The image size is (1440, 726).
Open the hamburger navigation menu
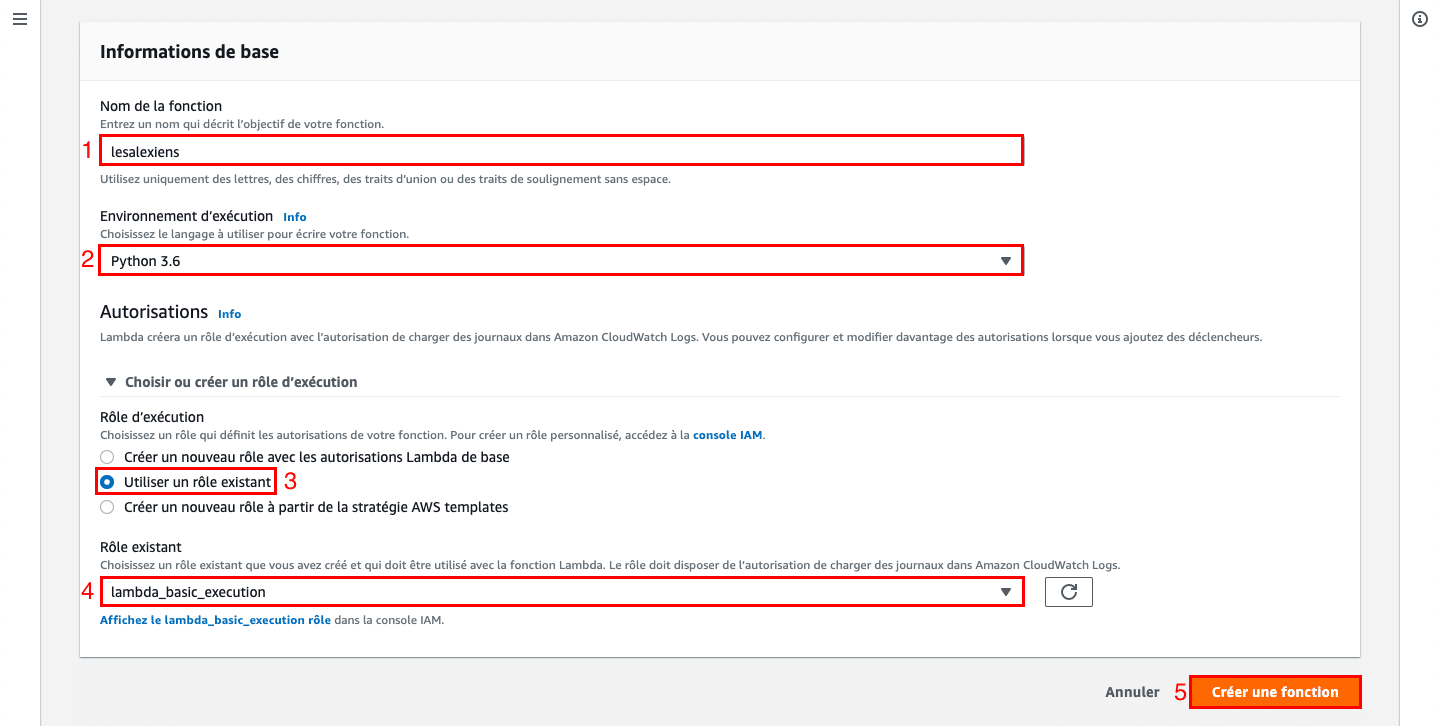point(19,20)
